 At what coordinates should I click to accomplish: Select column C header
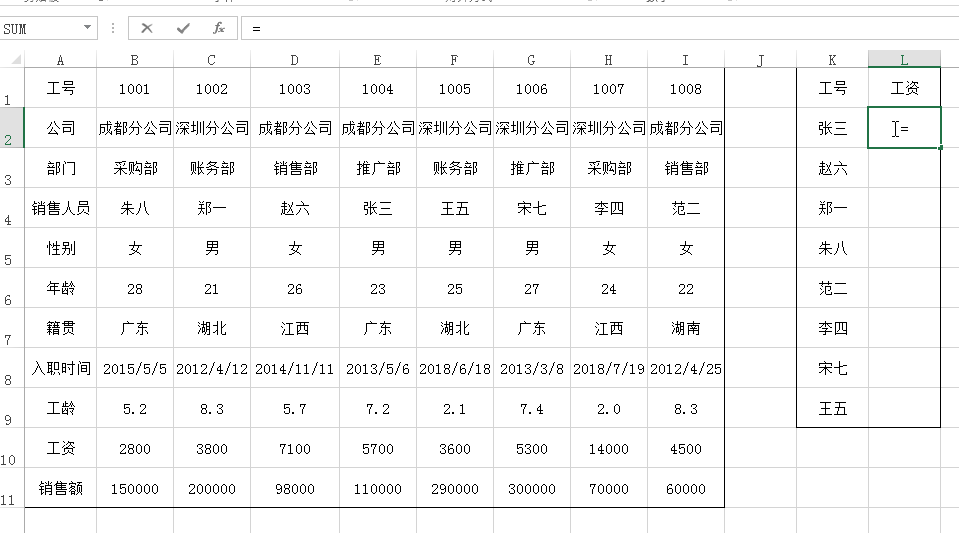tap(212, 60)
